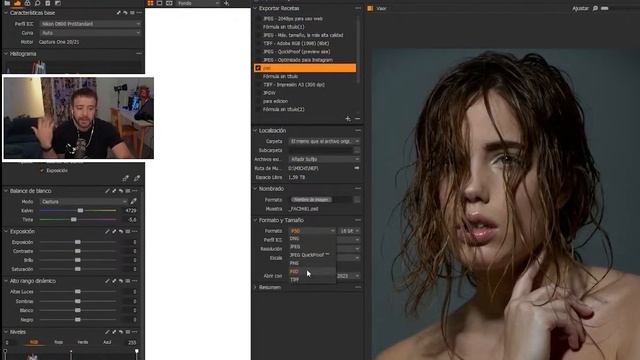Remove selected export recipe with minus icon
Viewport: 640px width, 360px height.
point(358,119)
